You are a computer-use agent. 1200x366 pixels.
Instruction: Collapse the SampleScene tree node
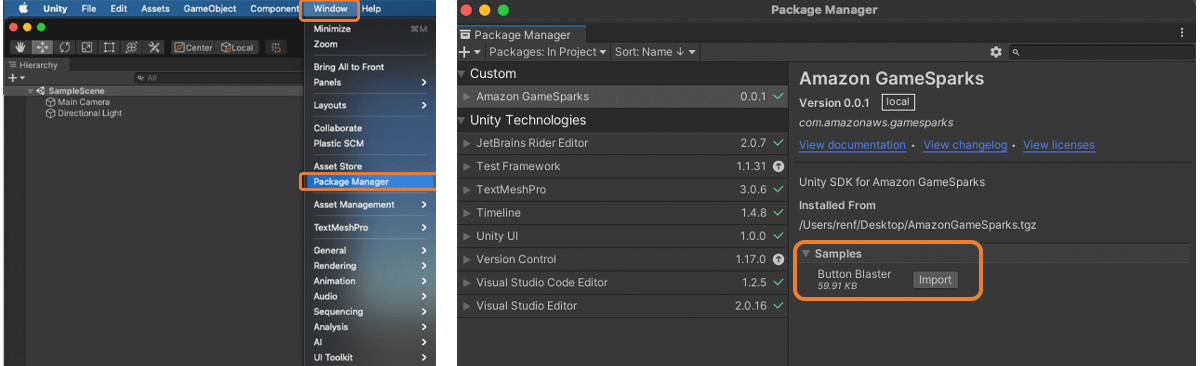click(31, 91)
